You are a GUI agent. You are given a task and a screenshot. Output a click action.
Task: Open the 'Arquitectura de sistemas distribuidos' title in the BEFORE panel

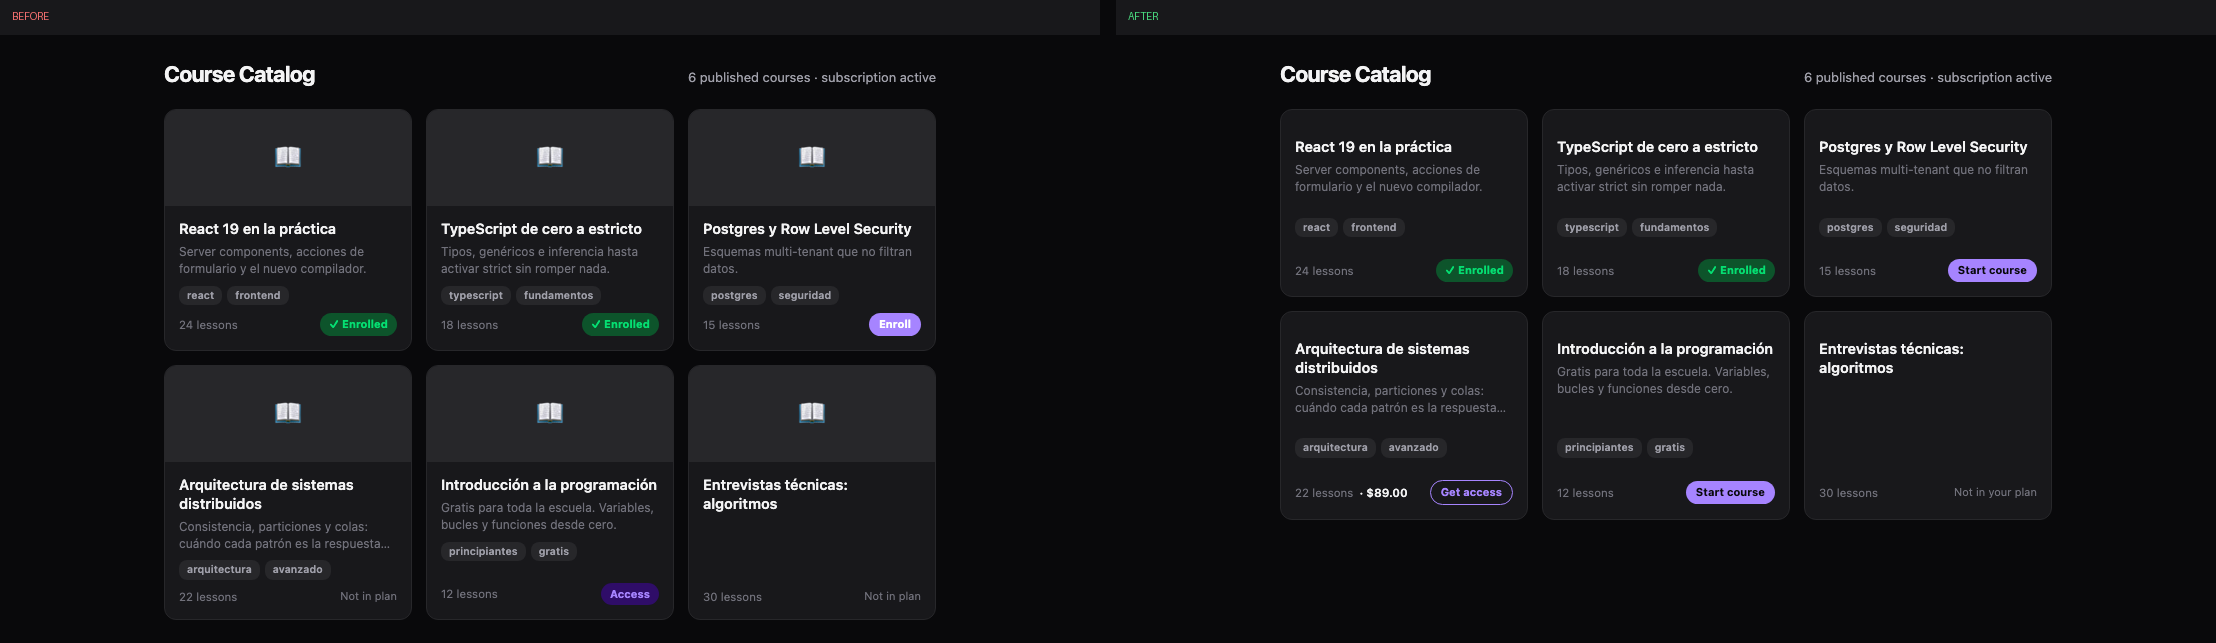pos(266,494)
